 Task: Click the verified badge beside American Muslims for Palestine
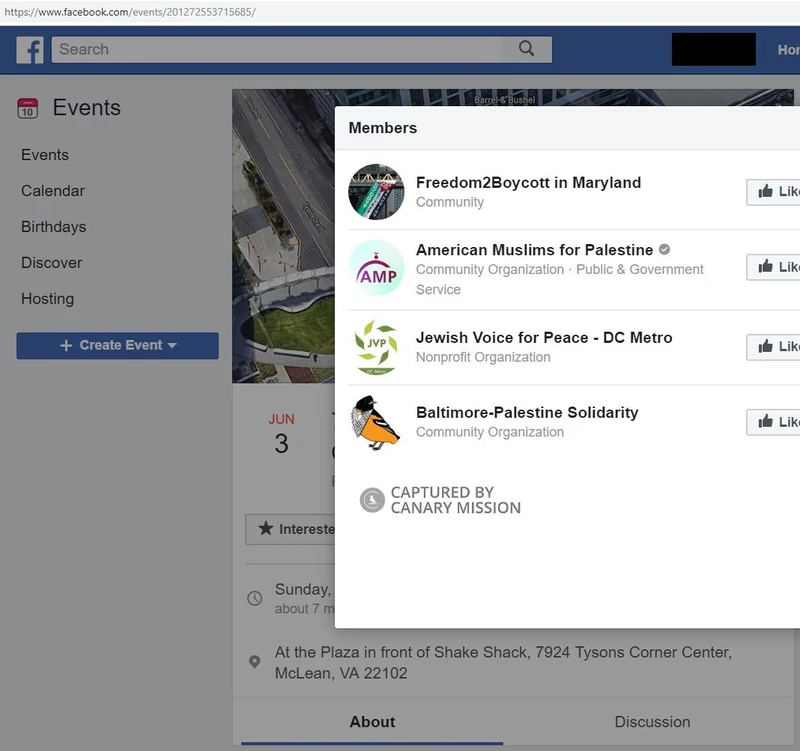coord(662,250)
